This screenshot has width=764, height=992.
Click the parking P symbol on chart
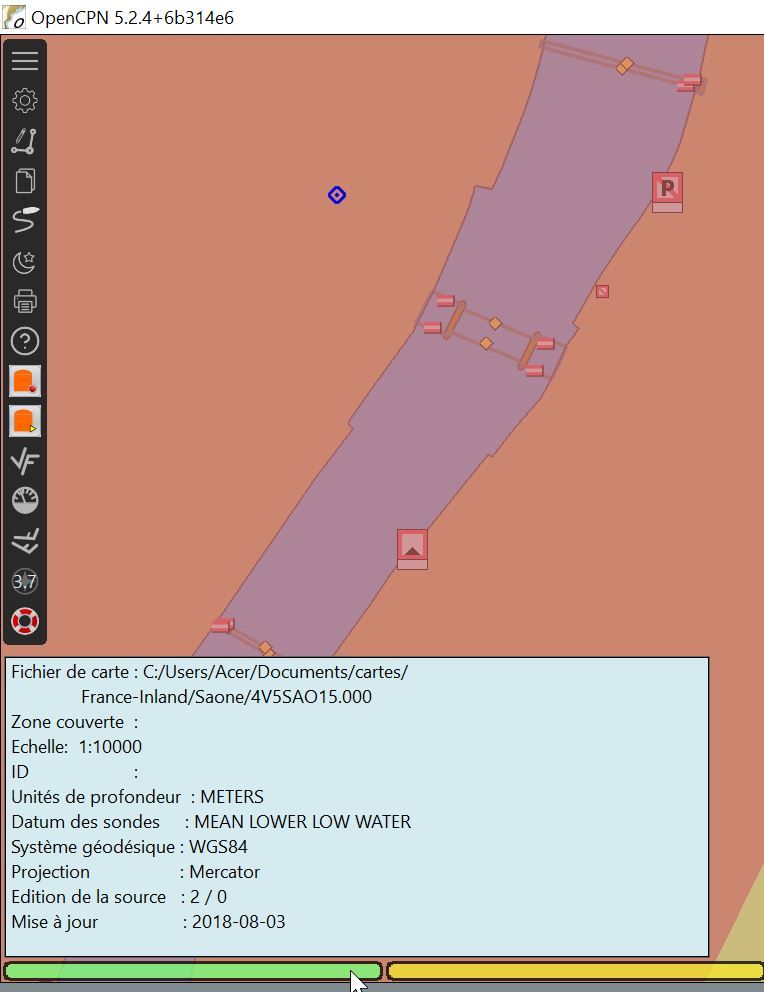pyautogui.click(x=667, y=188)
